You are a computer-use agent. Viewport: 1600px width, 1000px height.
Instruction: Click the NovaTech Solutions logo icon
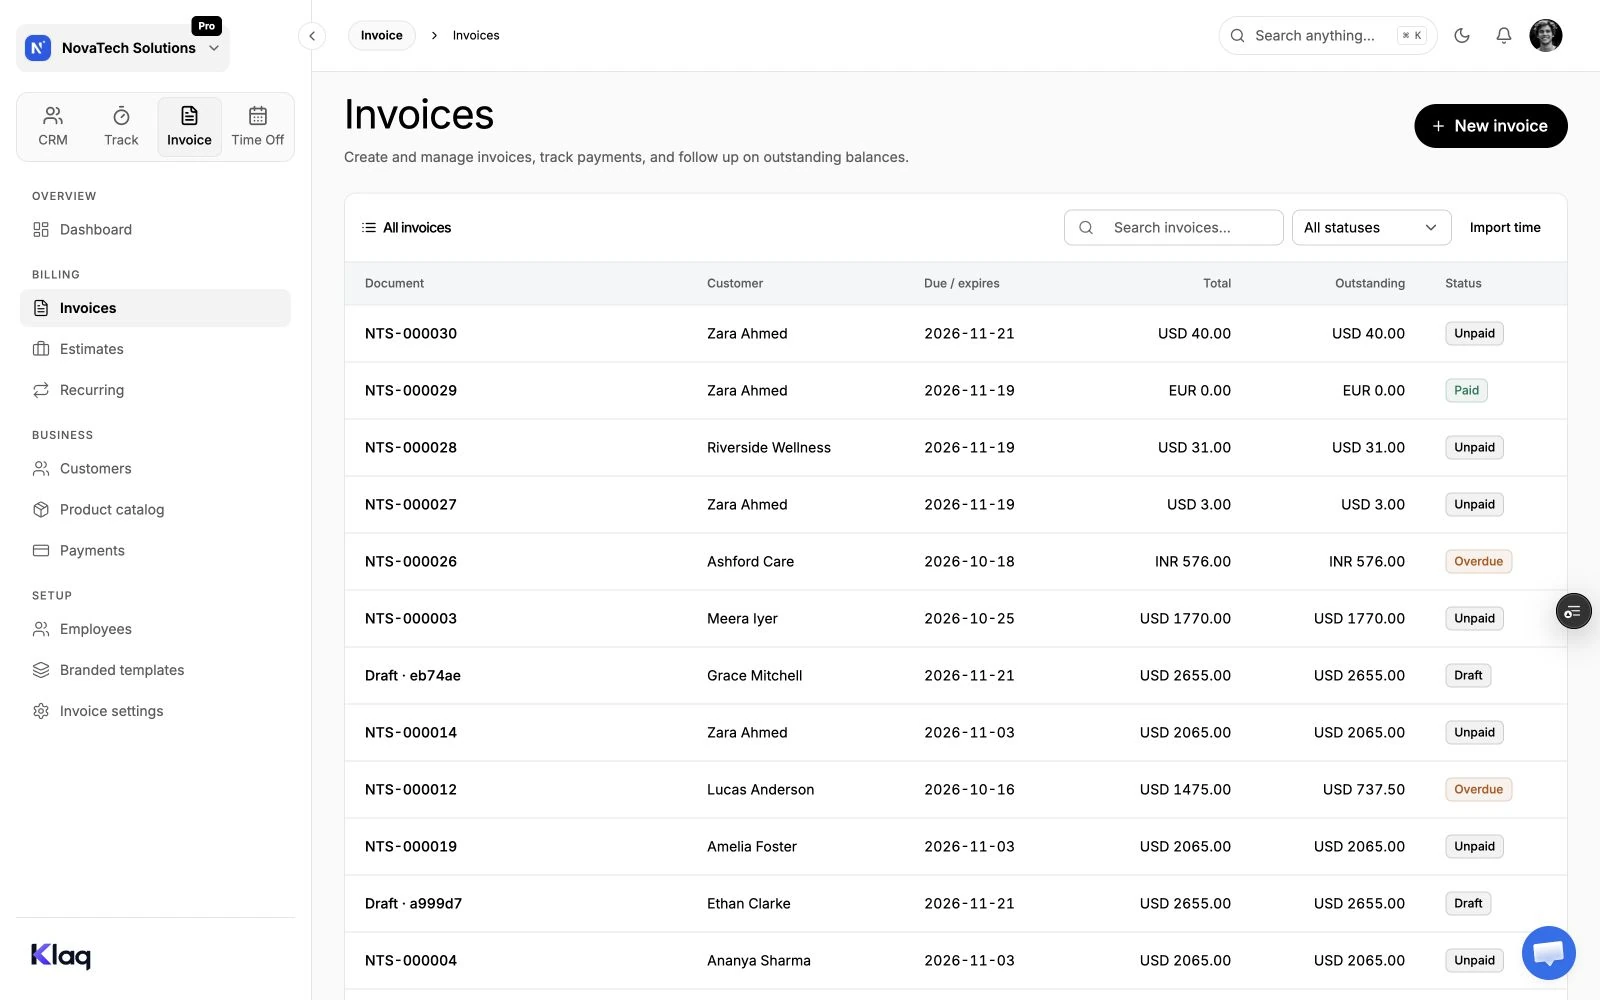pyautogui.click(x=38, y=48)
